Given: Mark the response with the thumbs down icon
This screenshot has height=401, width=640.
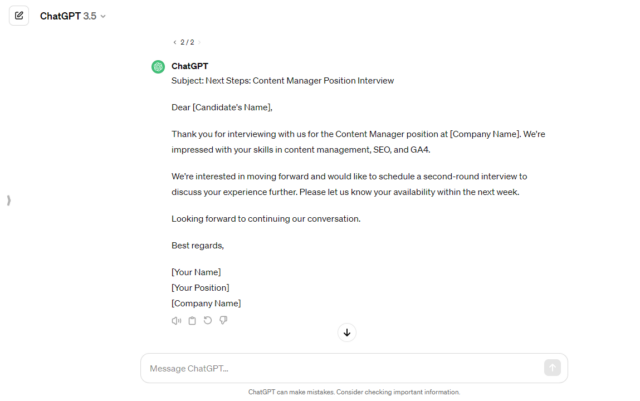Looking at the screenshot, I should [223, 321].
